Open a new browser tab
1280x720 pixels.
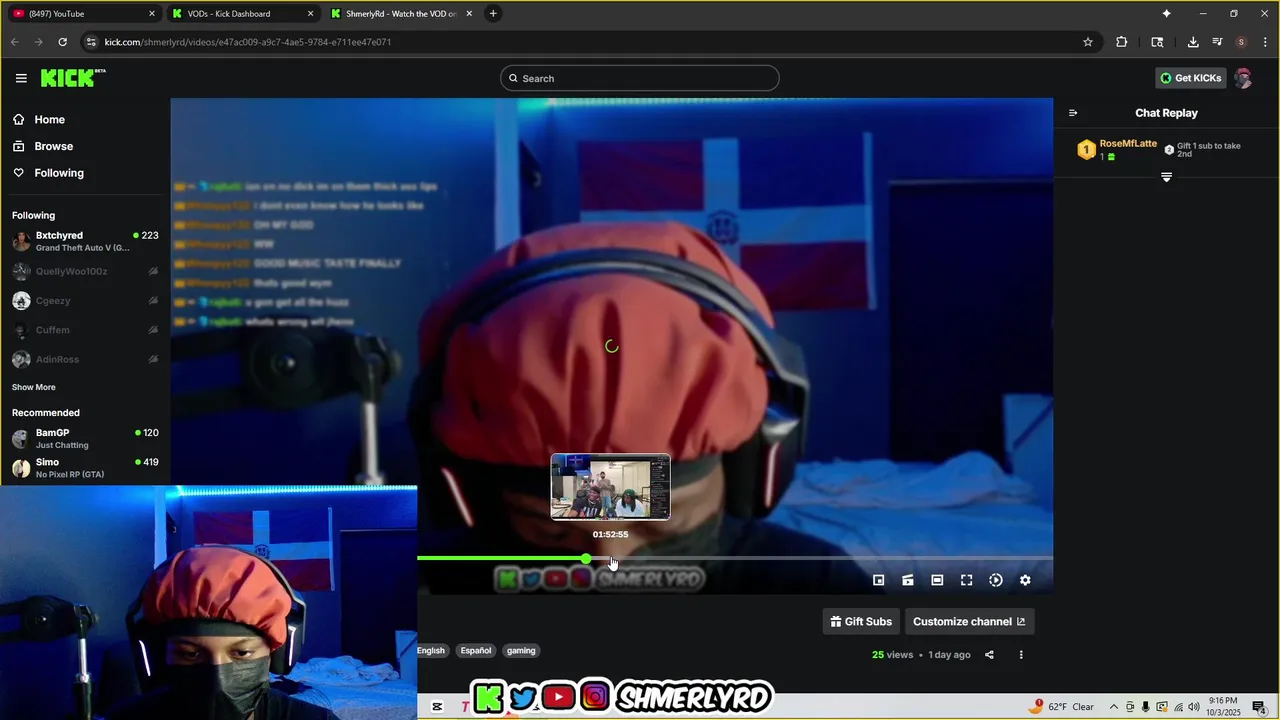tap(493, 14)
